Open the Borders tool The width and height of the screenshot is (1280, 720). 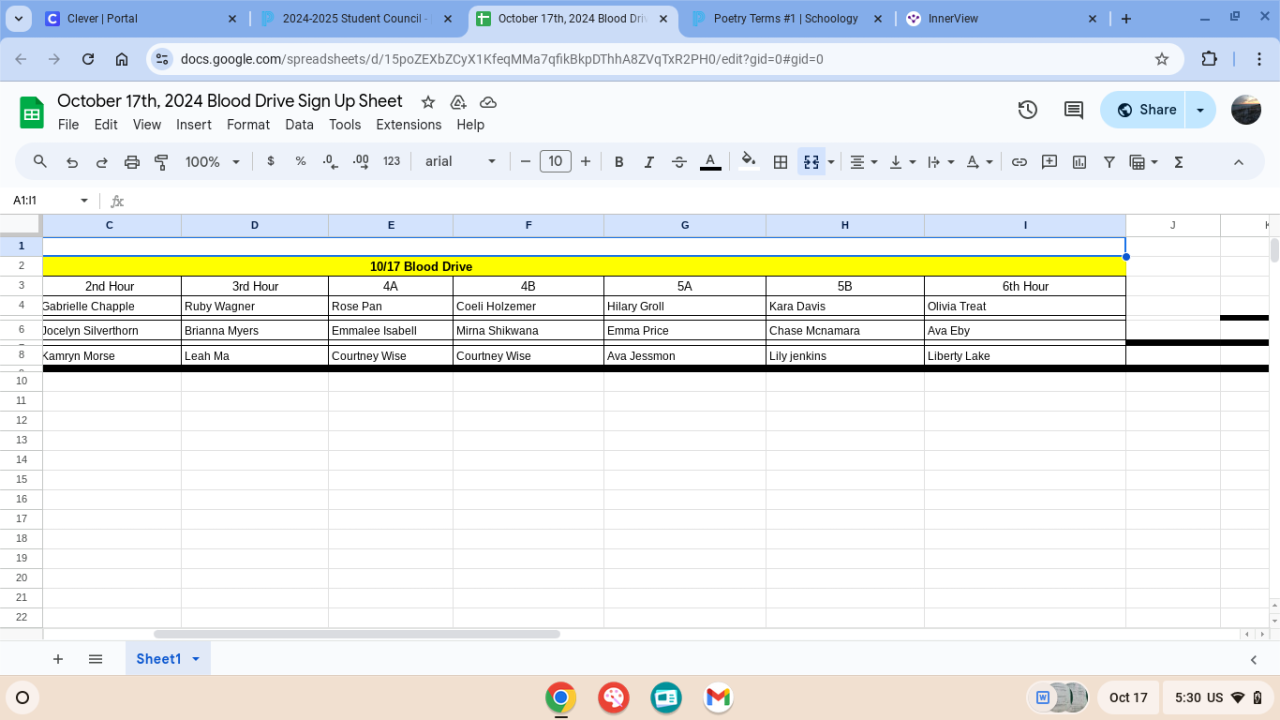click(781, 162)
